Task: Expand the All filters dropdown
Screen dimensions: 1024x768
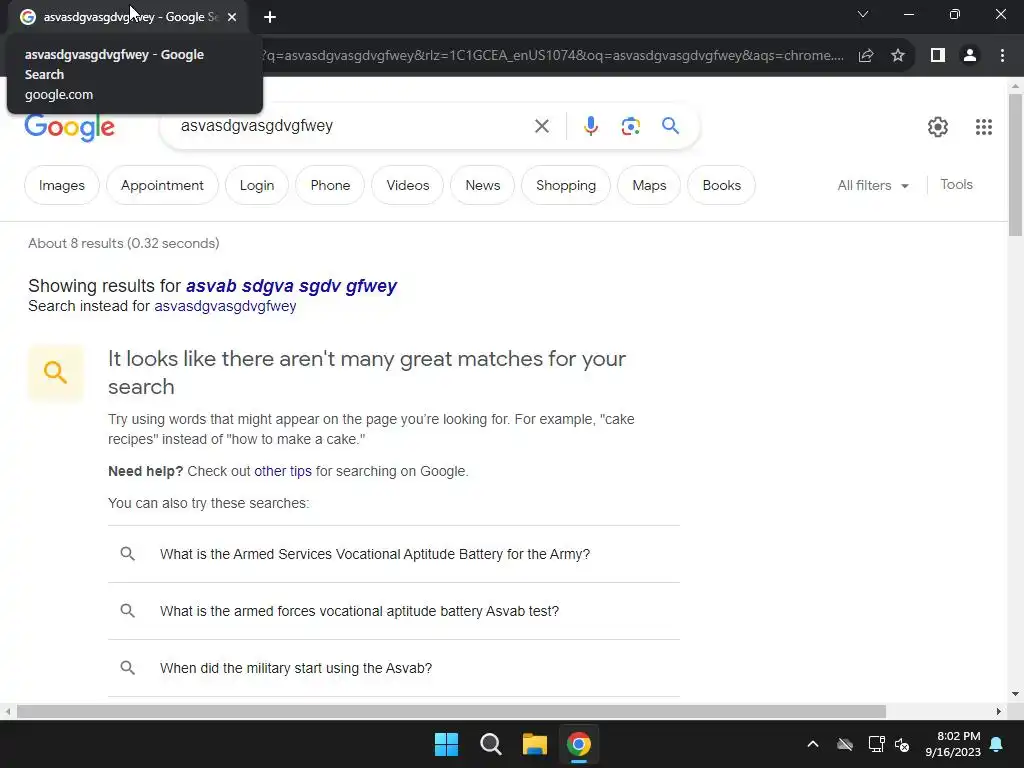Action: coord(873,185)
